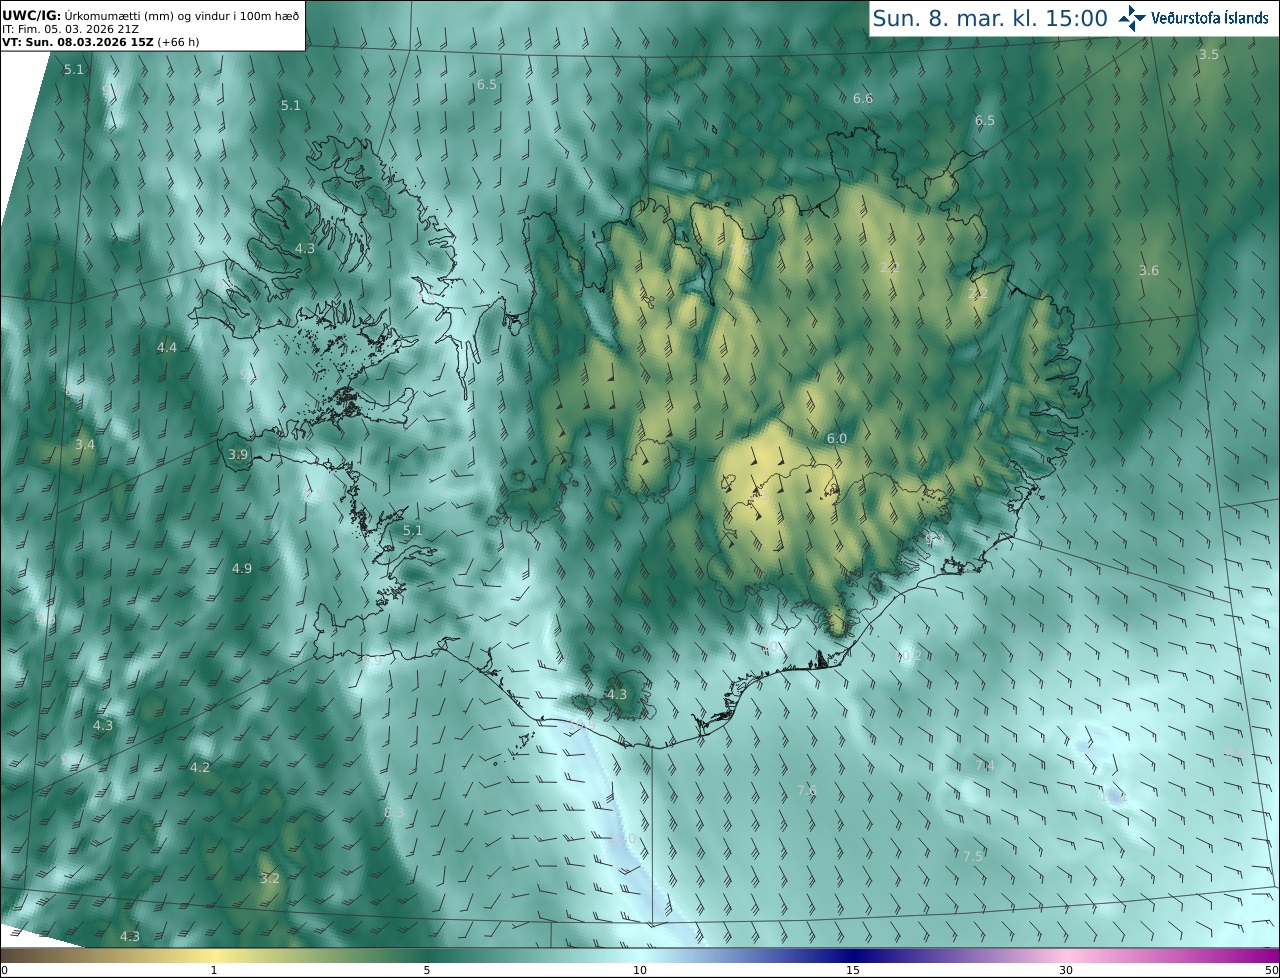Click the color scale tick label 15
Viewport: 1280px width, 978px height.
tap(853, 970)
